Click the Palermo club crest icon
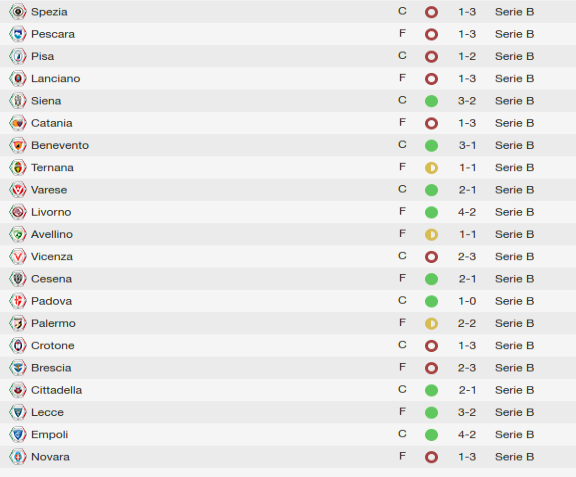The image size is (576, 477). click(18, 323)
